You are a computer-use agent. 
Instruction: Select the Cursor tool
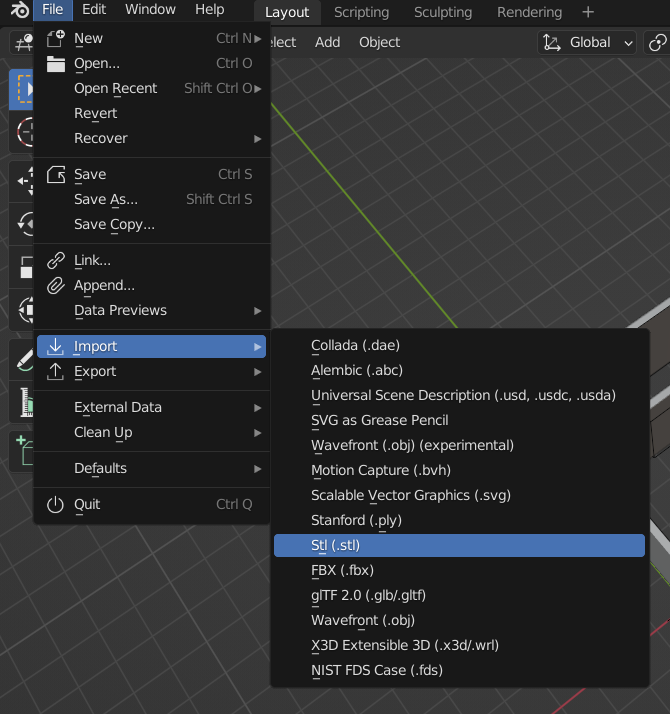point(22,133)
